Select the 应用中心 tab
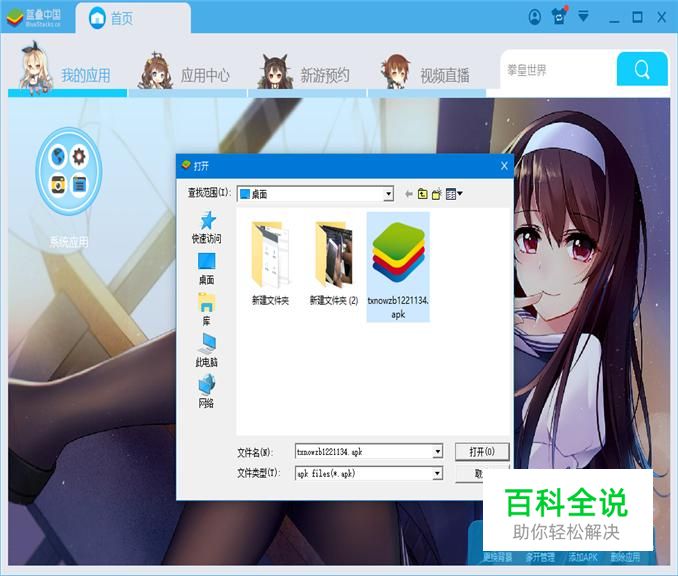This screenshot has width=678, height=576. tap(187, 73)
